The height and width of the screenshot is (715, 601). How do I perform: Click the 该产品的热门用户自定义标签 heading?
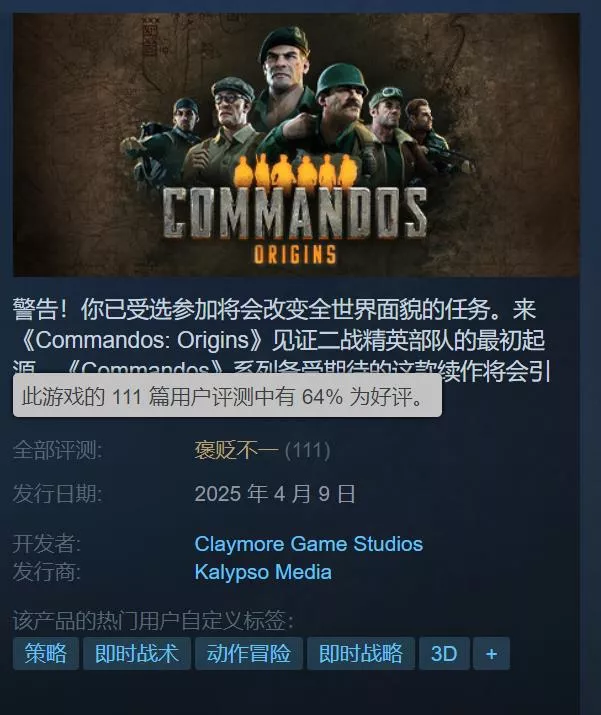tap(153, 621)
